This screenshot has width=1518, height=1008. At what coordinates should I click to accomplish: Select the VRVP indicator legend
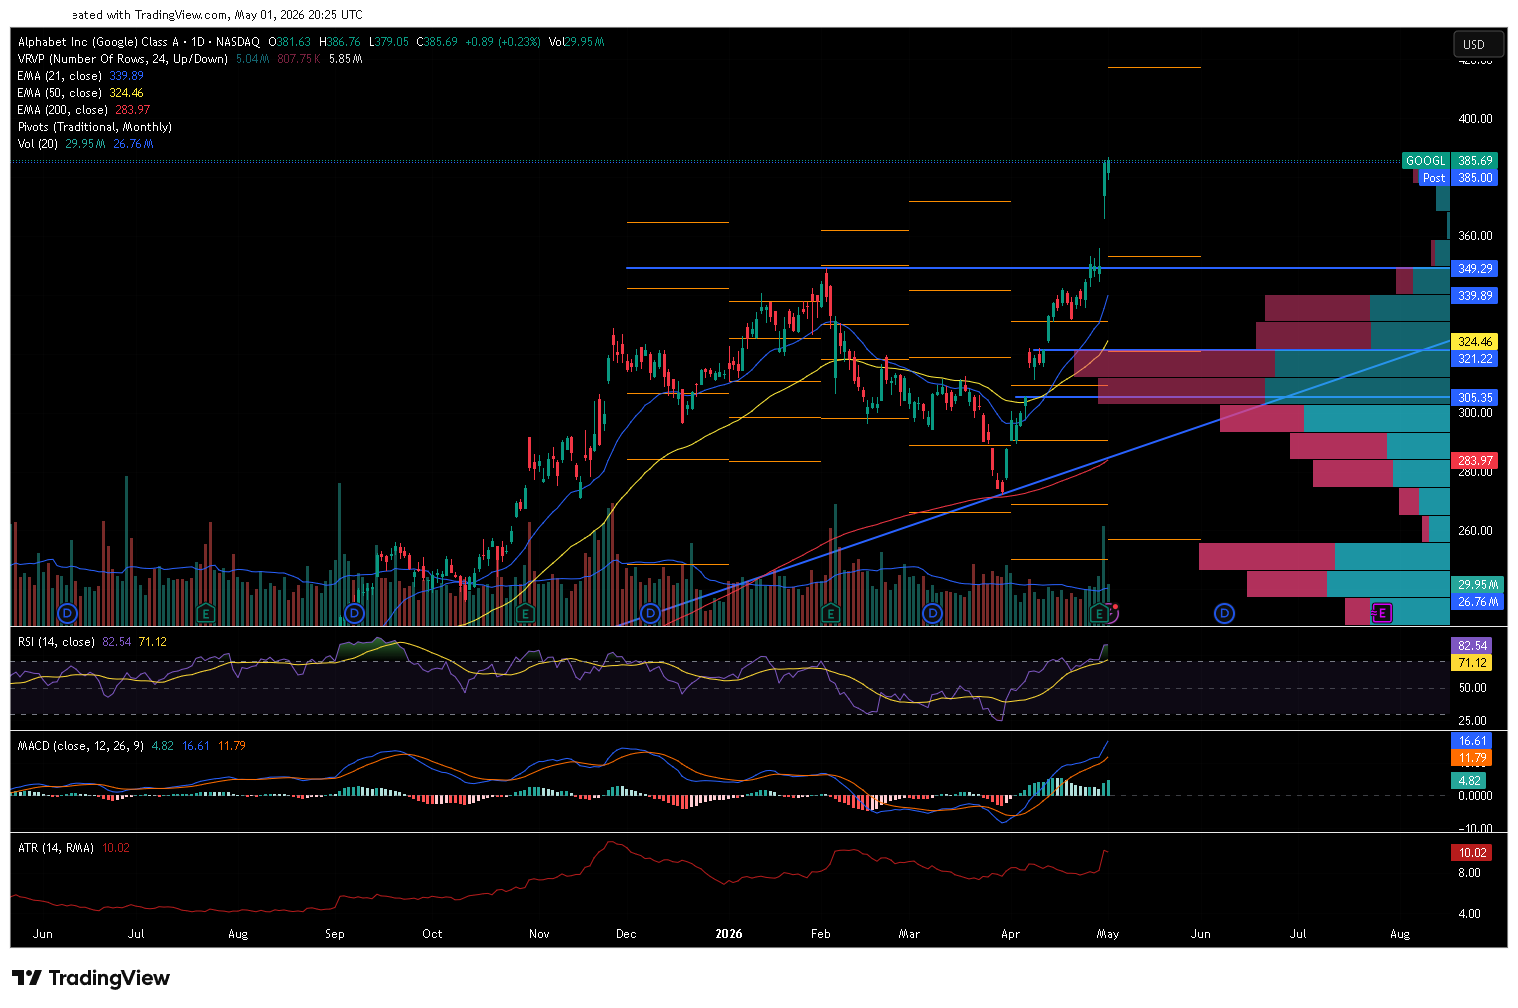tap(122, 59)
